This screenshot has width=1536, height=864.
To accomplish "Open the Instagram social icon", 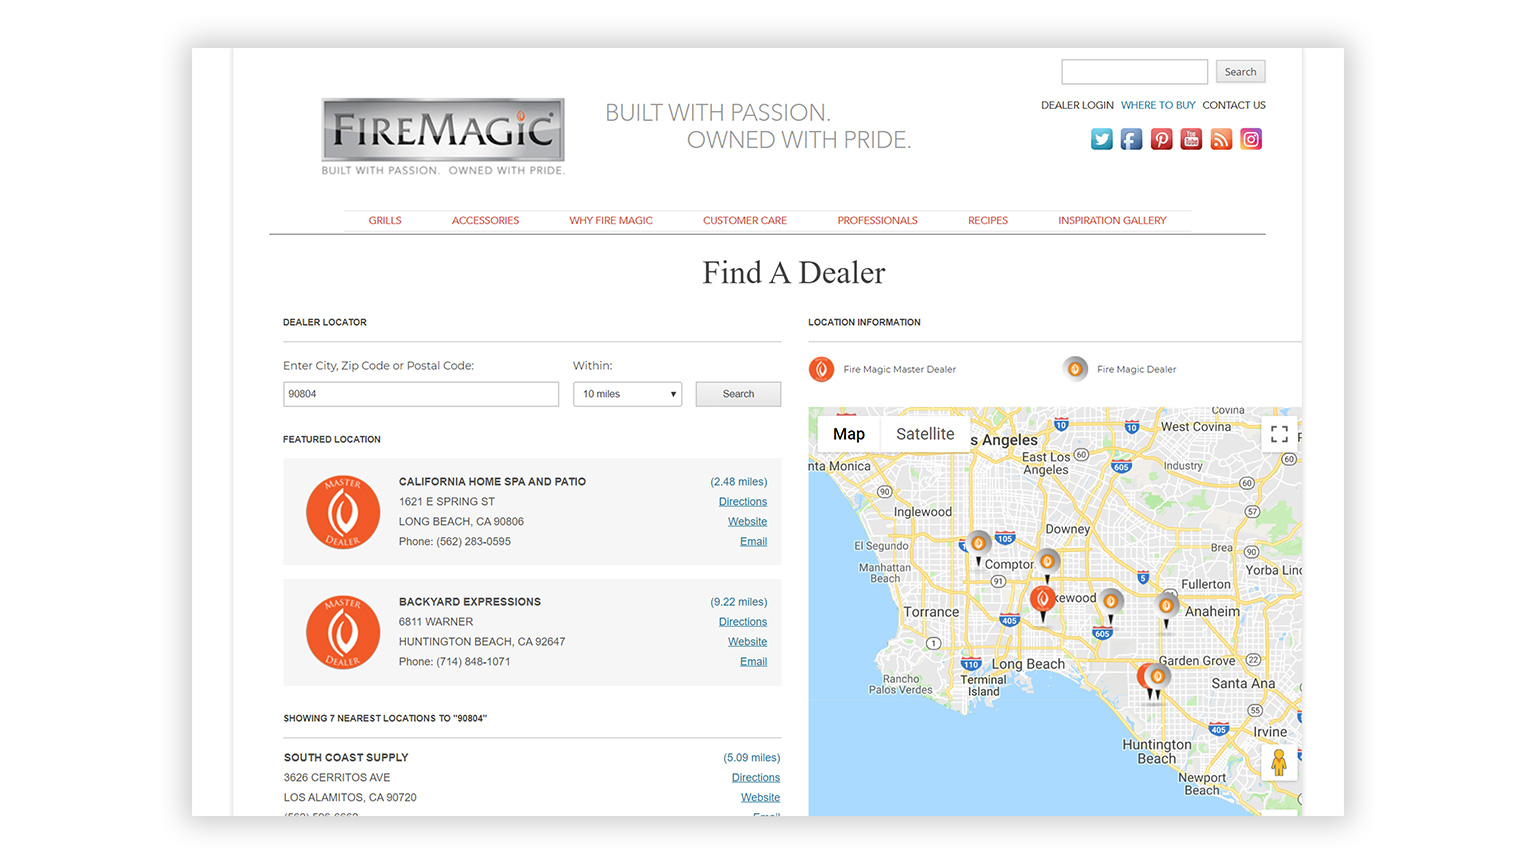I will (x=1251, y=139).
